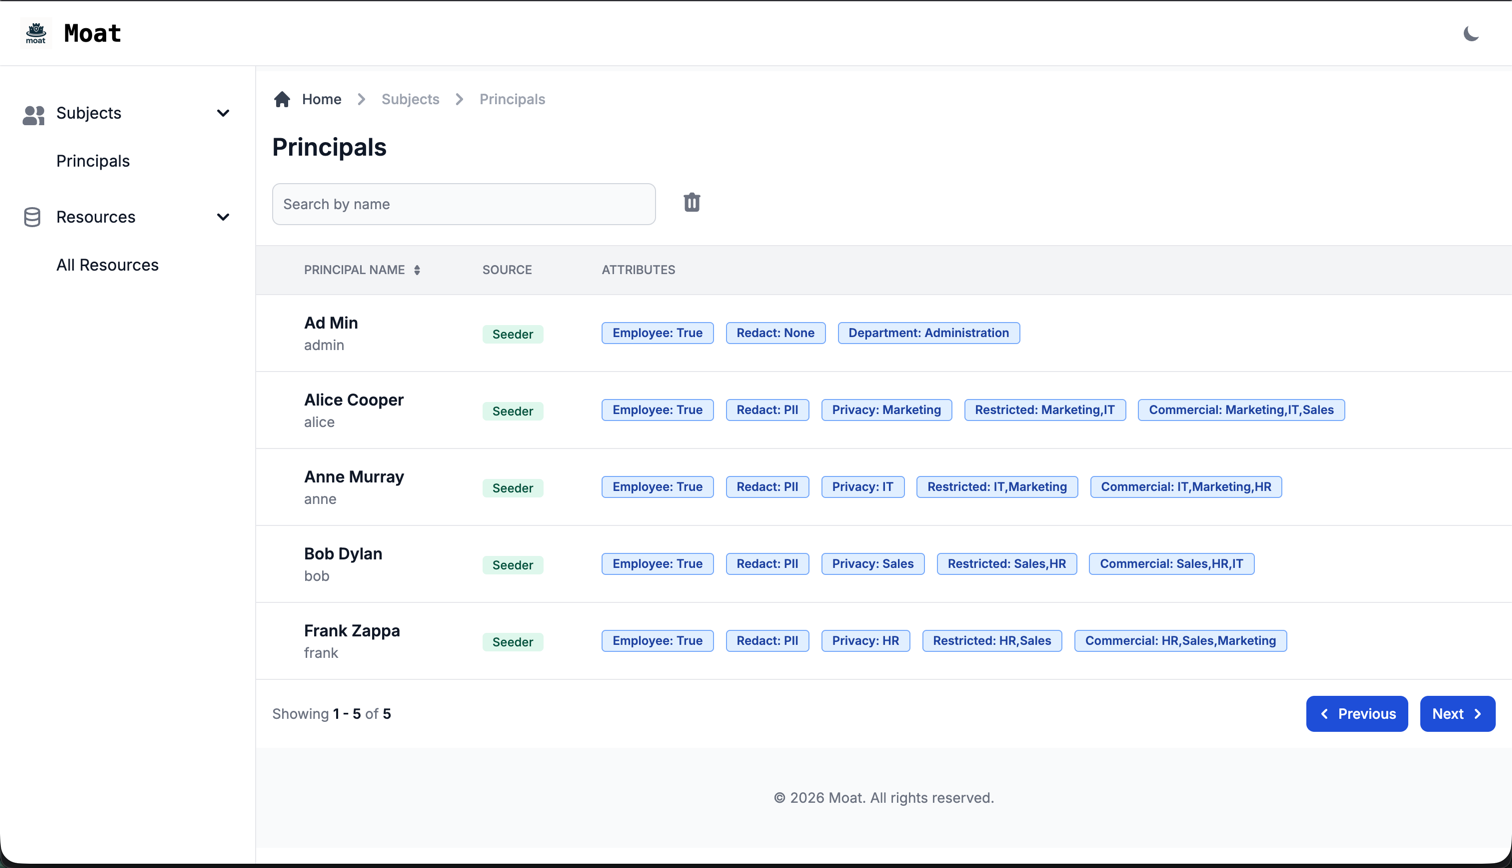Toggle the Seeder badge on Alice Cooper's row
This screenshot has height=868, width=1512.
pos(513,411)
